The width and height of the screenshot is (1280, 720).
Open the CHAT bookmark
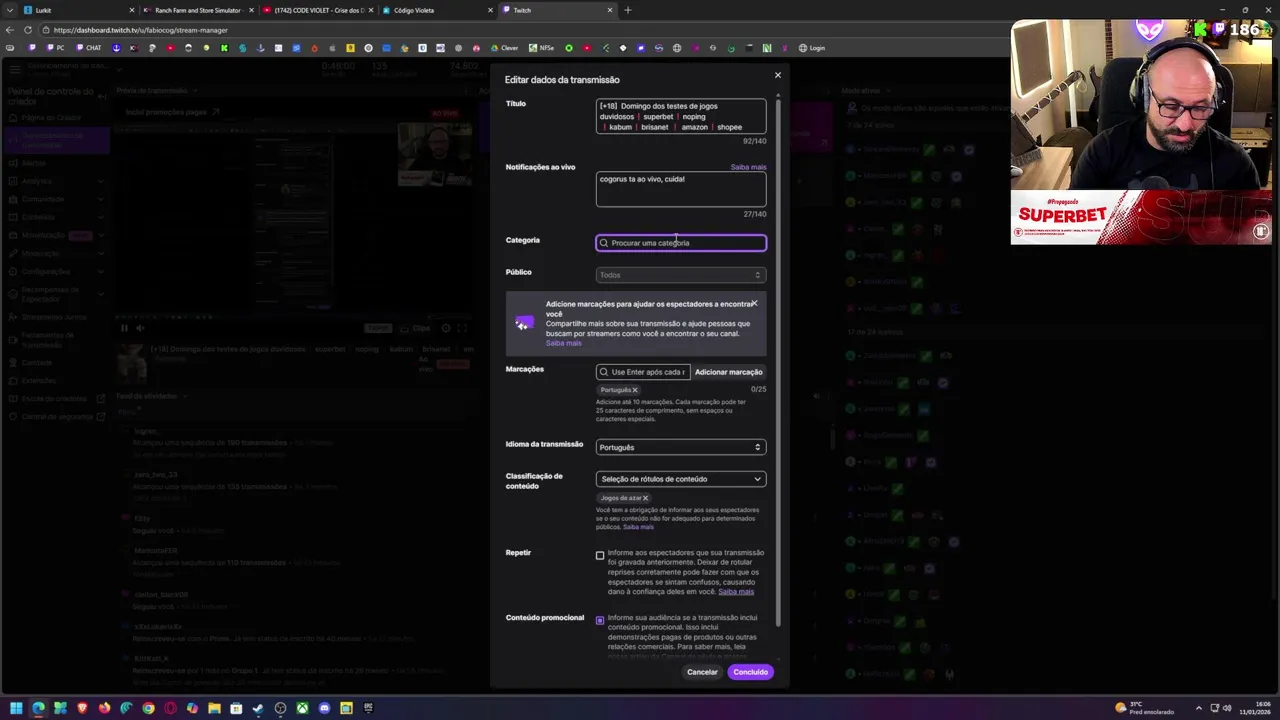click(x=88, y=48)
